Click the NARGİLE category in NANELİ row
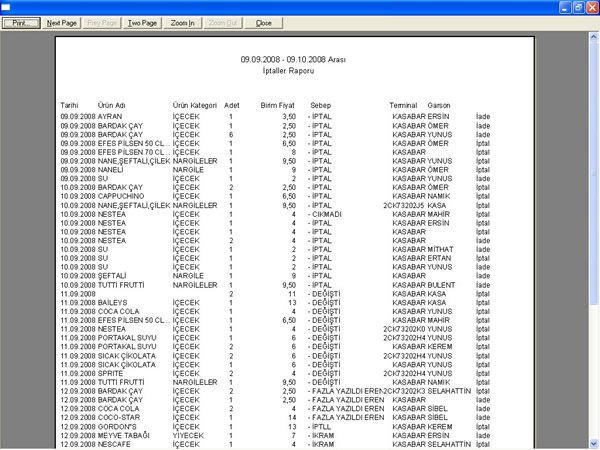Image resolution: width=600 pixels, height=450 pixels. point(188,170)
